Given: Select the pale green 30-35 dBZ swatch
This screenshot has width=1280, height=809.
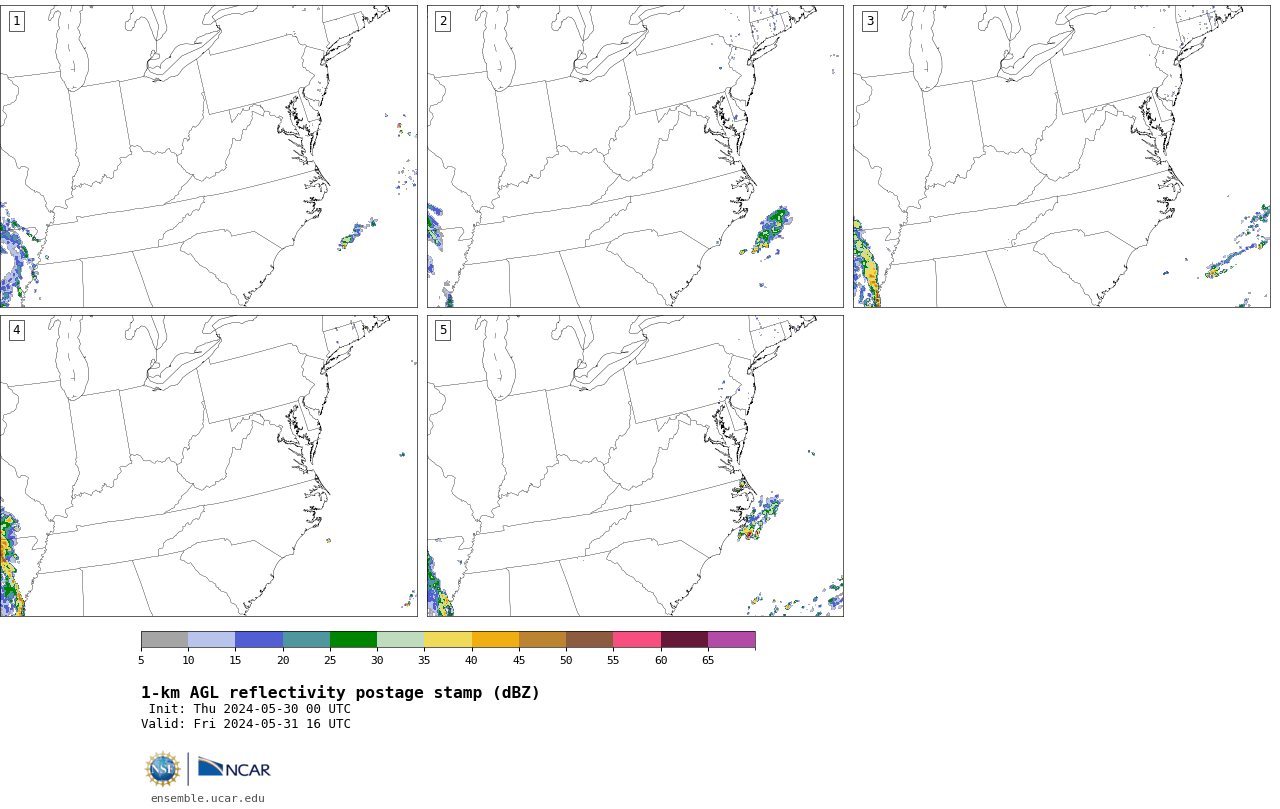Looking at the screenshot, I should pyautogui.click(x=400, y=640).
